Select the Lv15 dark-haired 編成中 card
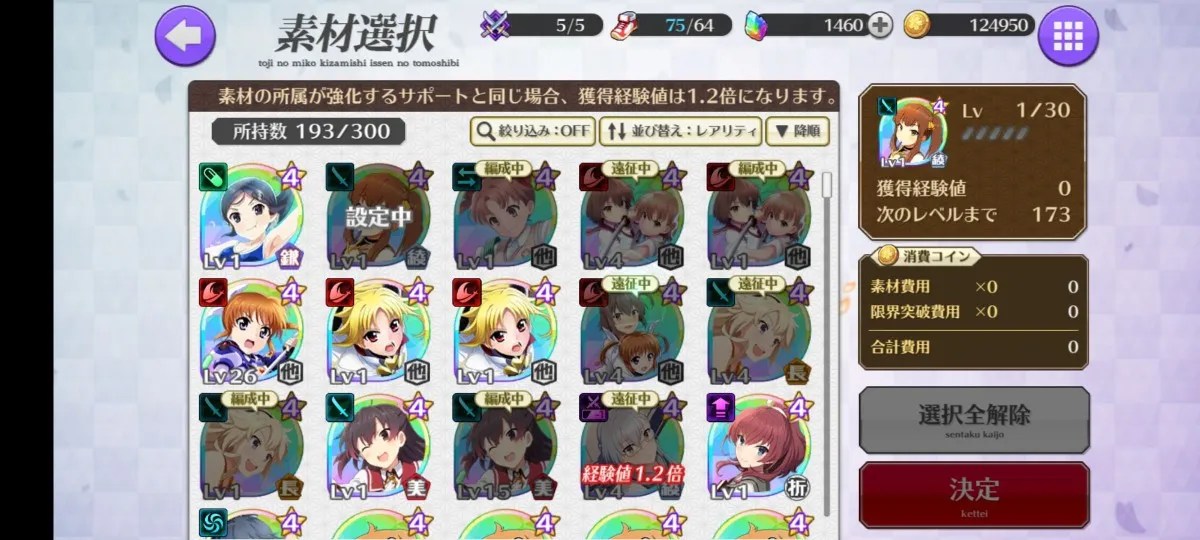Viewport: 1200px width, 540px height. [506, 447]
